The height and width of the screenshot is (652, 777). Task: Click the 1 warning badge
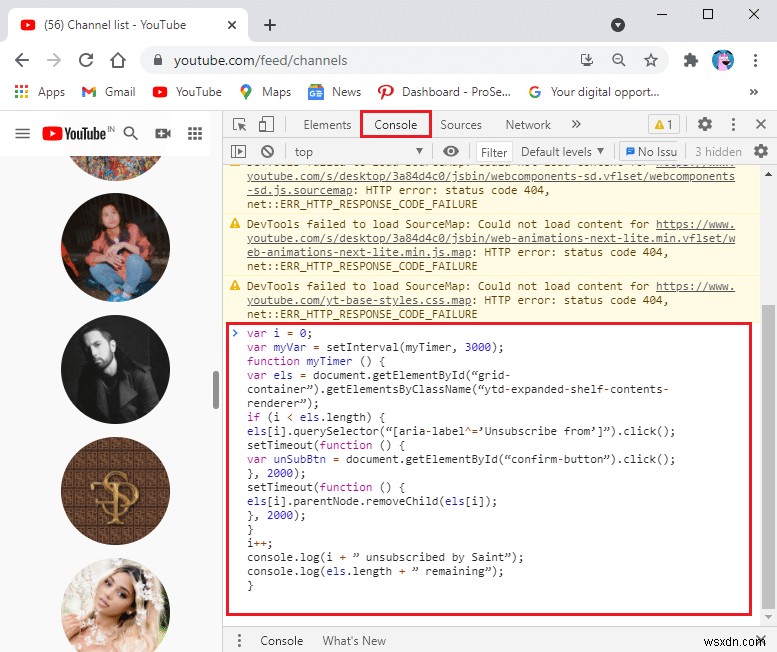(x=664, y=124)
